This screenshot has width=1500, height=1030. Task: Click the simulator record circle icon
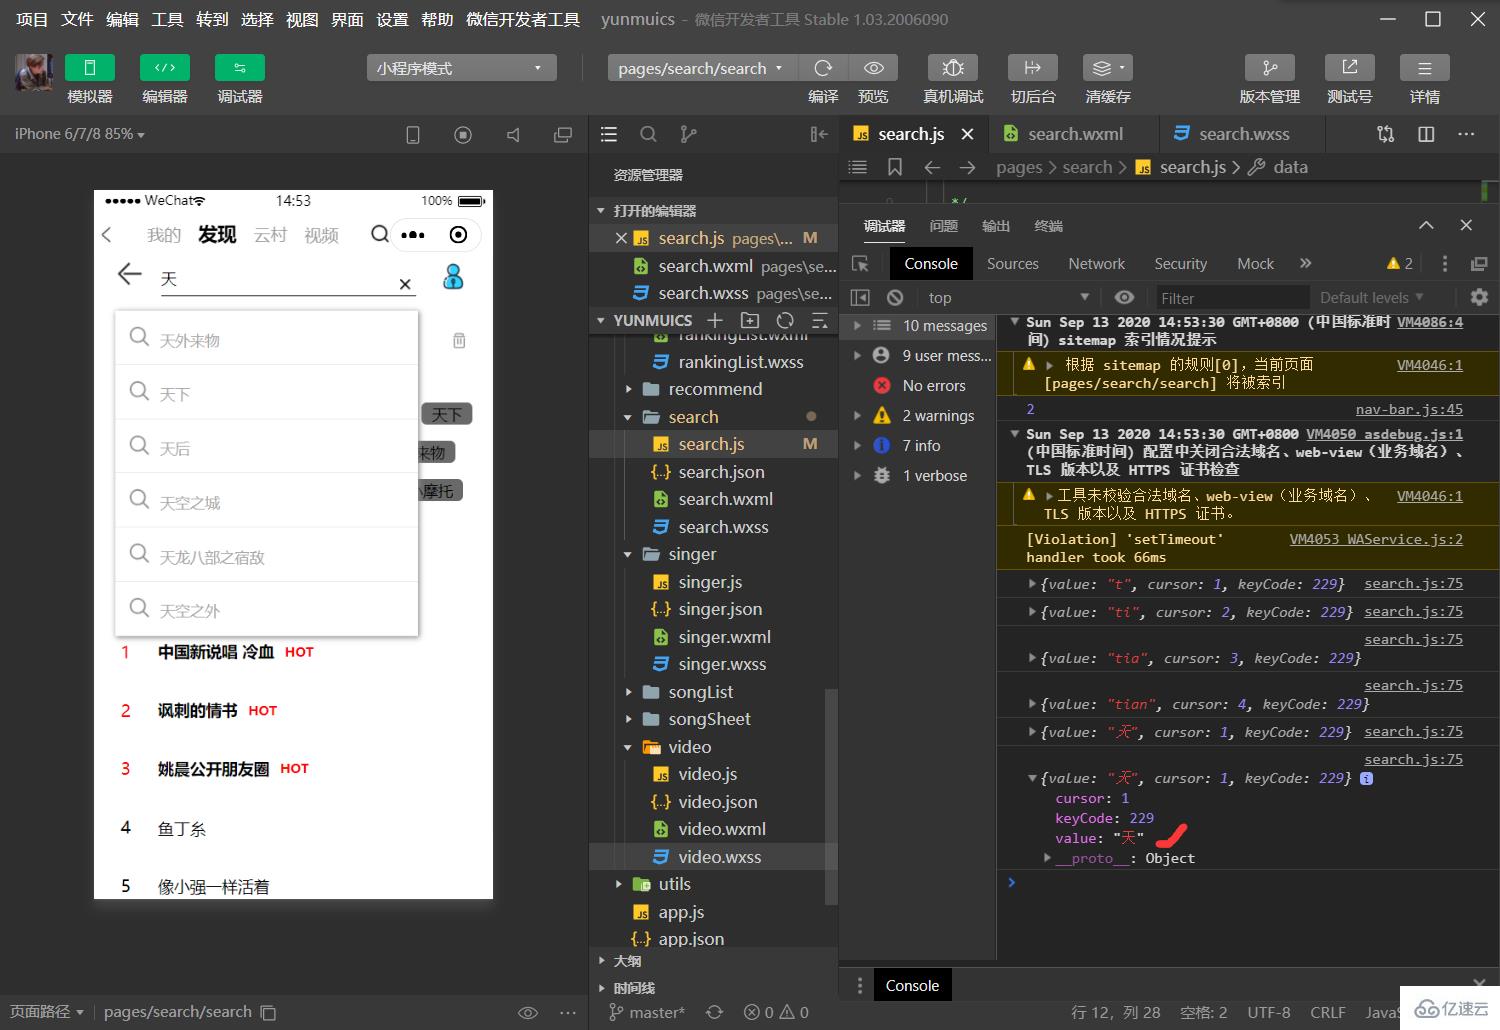pyautogui.click(x=463, y=135)
